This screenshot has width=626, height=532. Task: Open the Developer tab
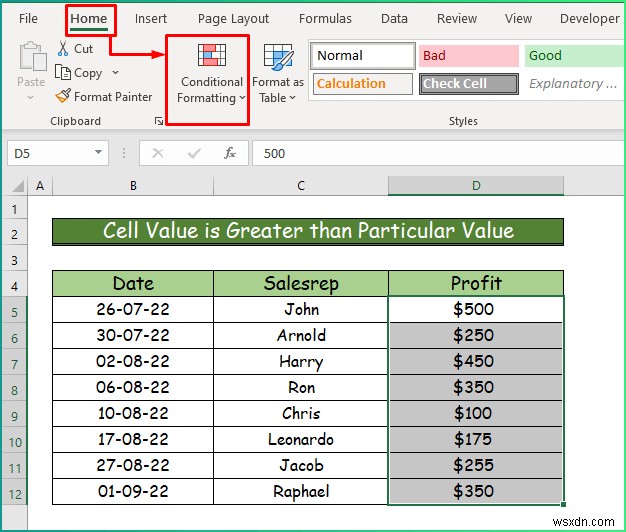click(x=590, y=18)
